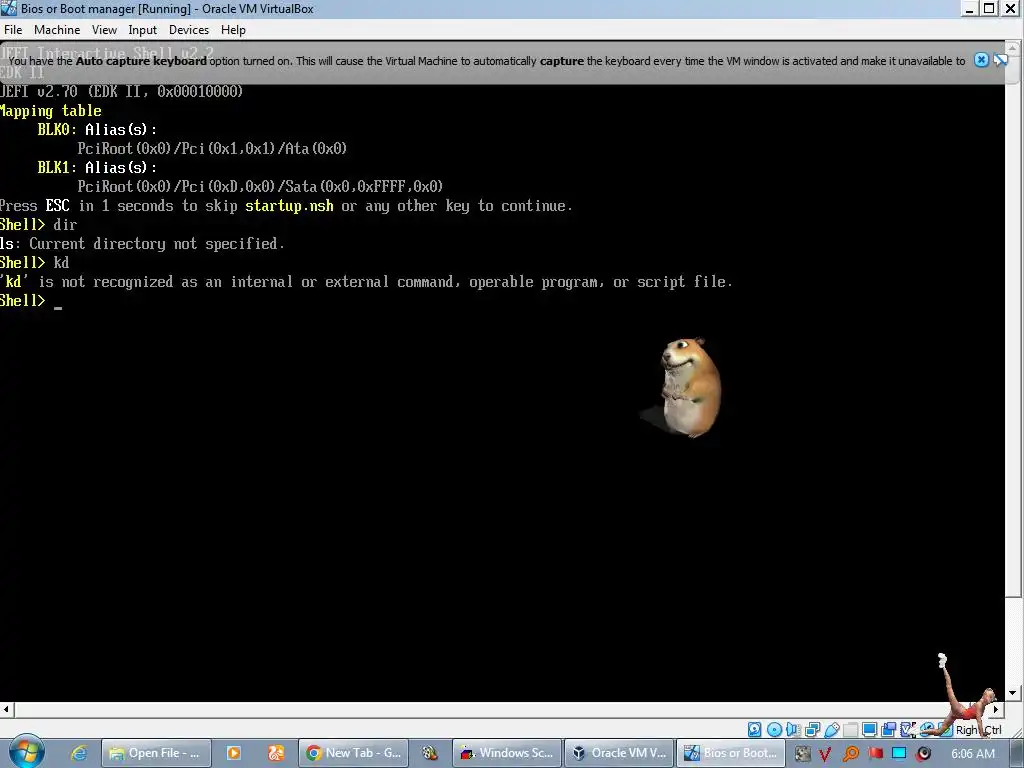
Task: Click the recording status icon
Action: tap(888, 729)
